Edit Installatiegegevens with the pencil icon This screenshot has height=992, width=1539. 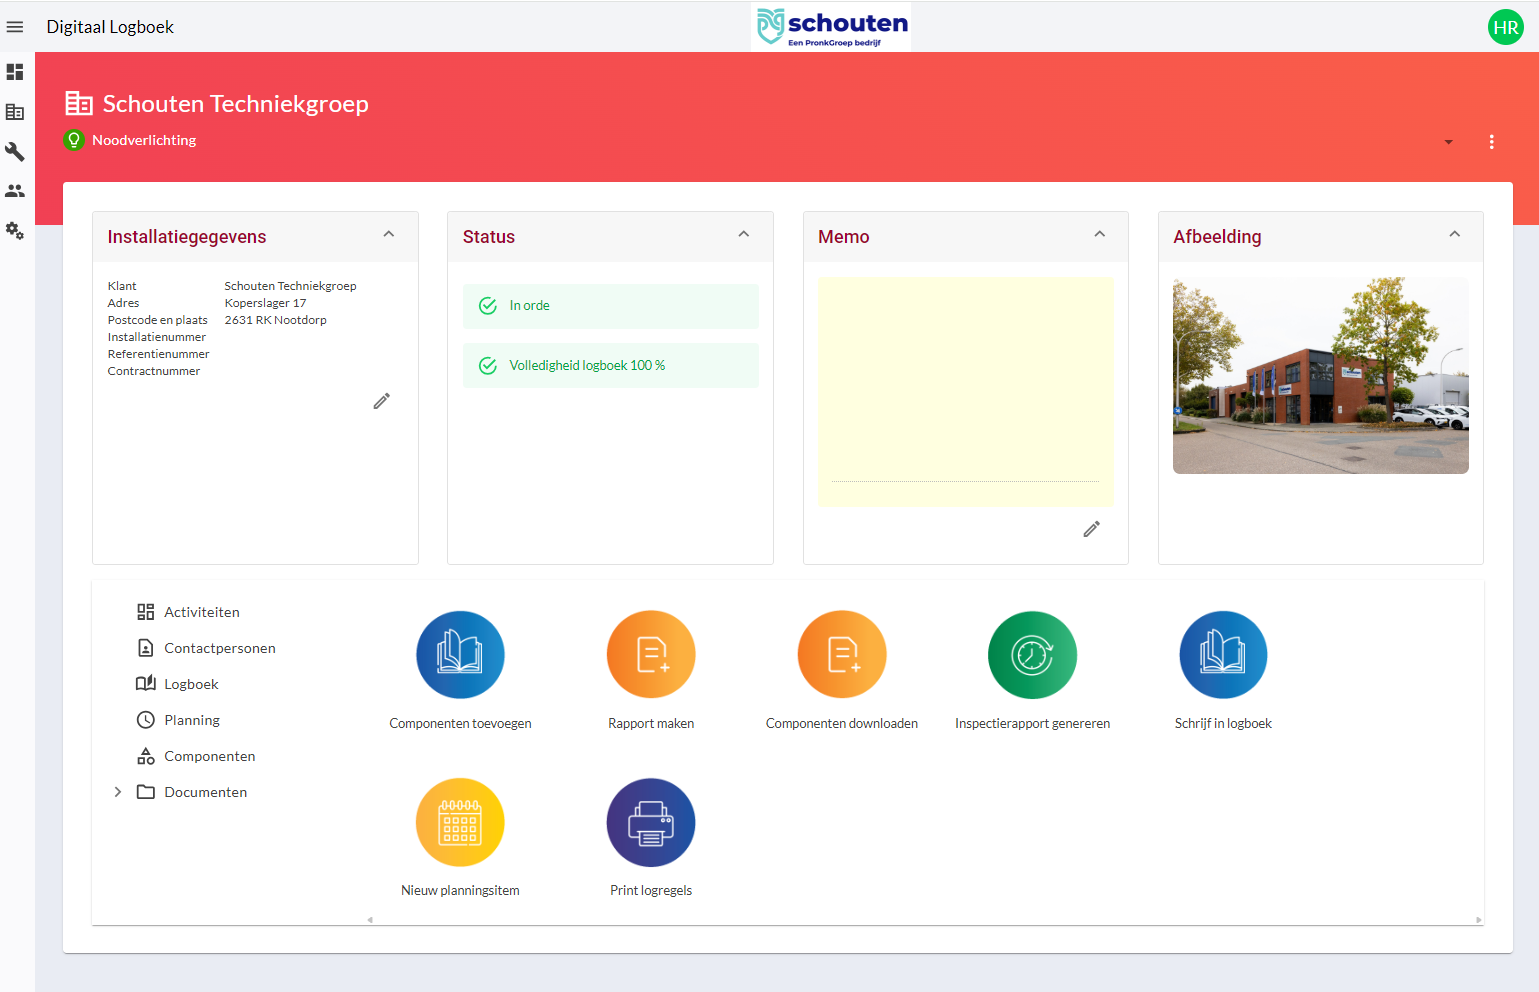[x=381, y=401]
